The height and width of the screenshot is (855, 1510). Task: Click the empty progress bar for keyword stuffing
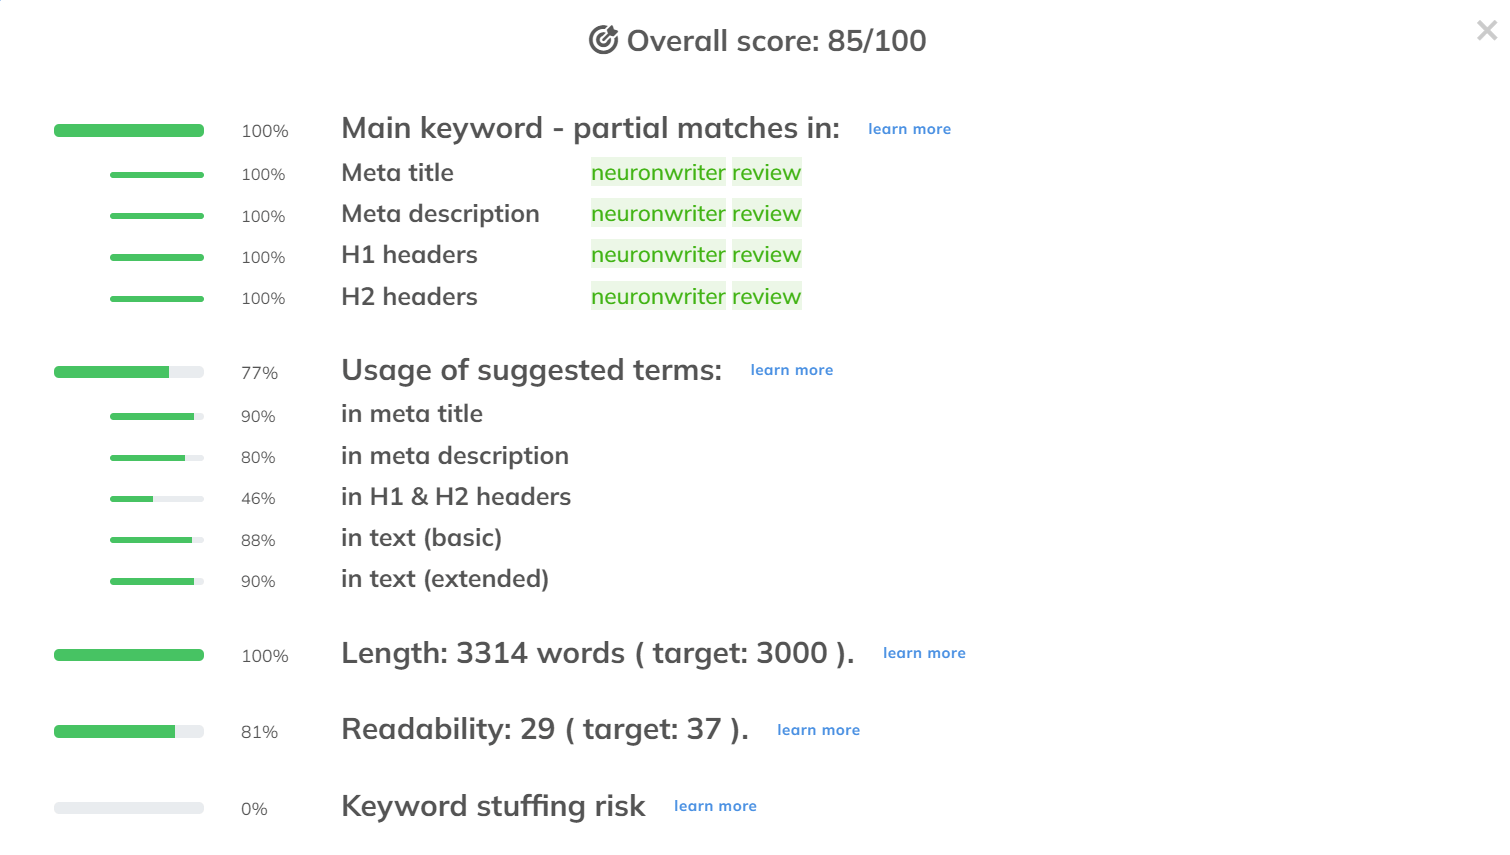click(128, 808)
